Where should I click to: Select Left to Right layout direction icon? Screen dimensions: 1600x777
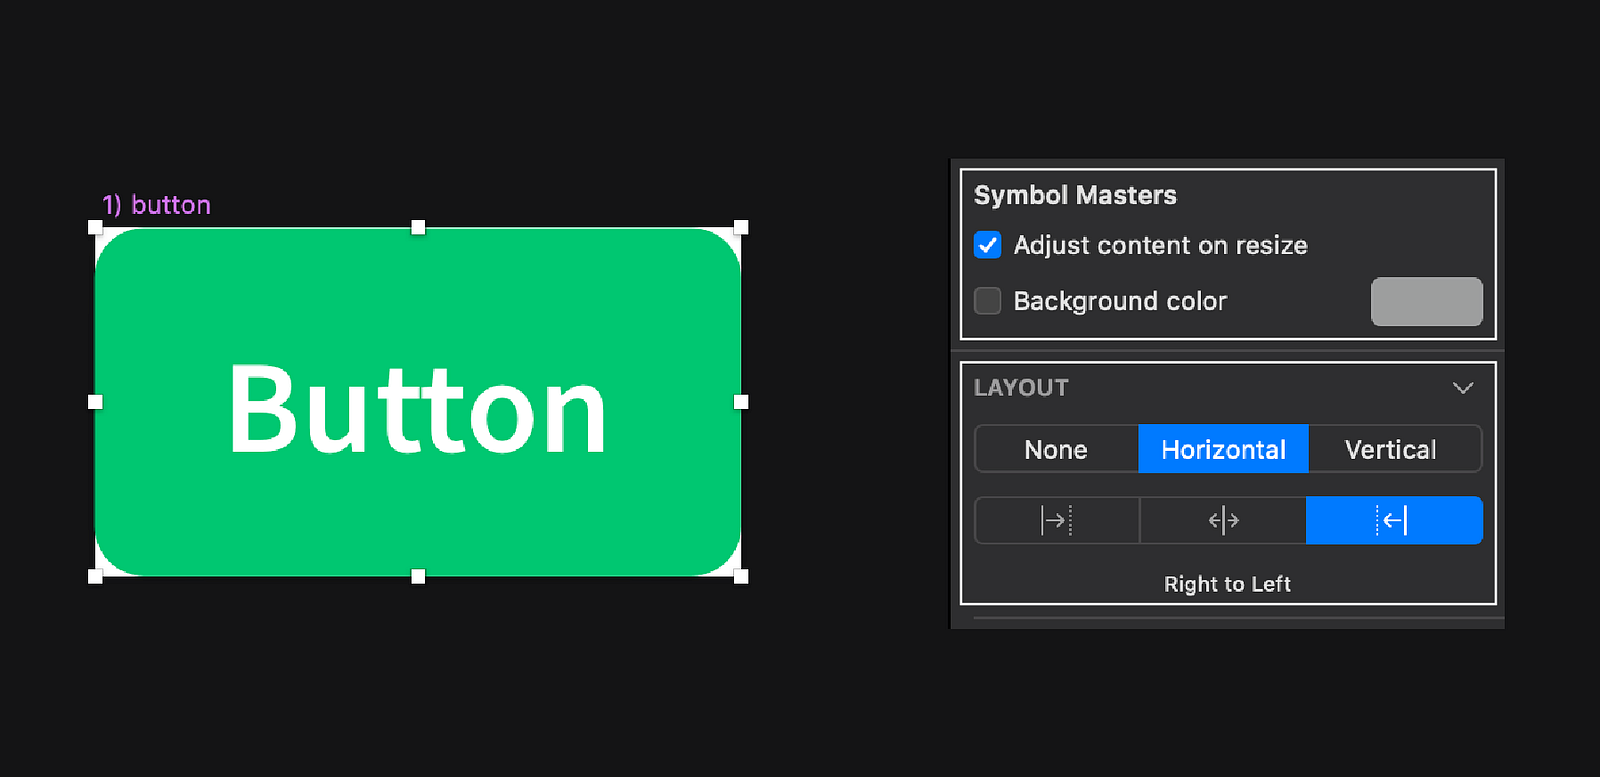click(1057, 520)
